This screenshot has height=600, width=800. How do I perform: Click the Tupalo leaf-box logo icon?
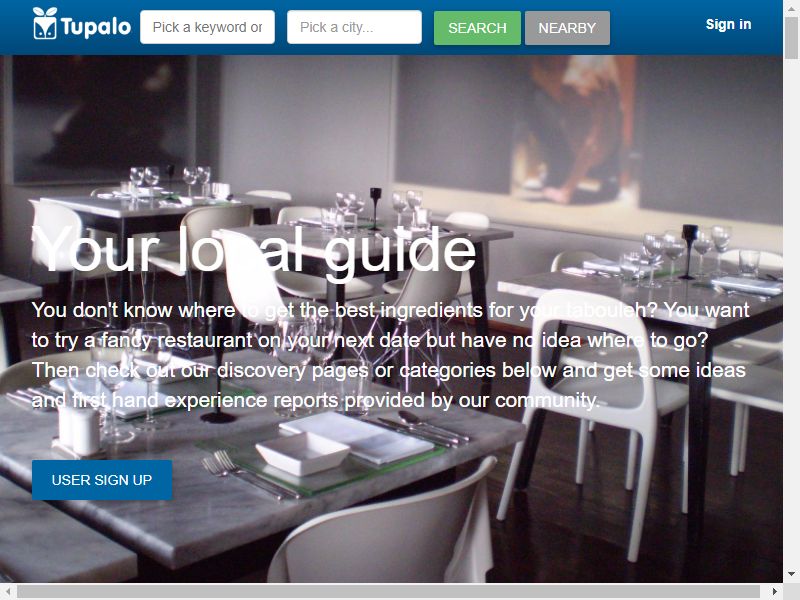(44, 23)
